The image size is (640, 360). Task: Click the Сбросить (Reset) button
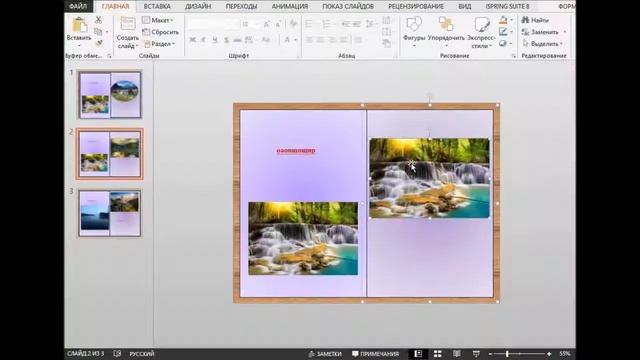click(160, 32)
